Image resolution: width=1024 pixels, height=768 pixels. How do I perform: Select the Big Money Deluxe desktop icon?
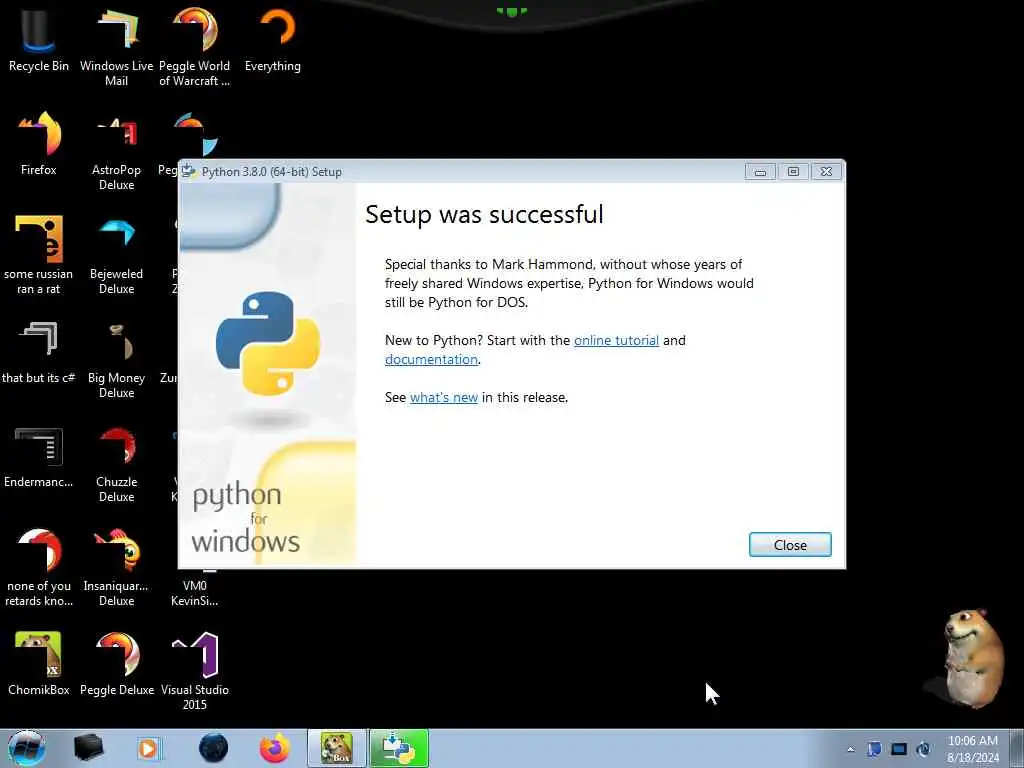[116, 359]
